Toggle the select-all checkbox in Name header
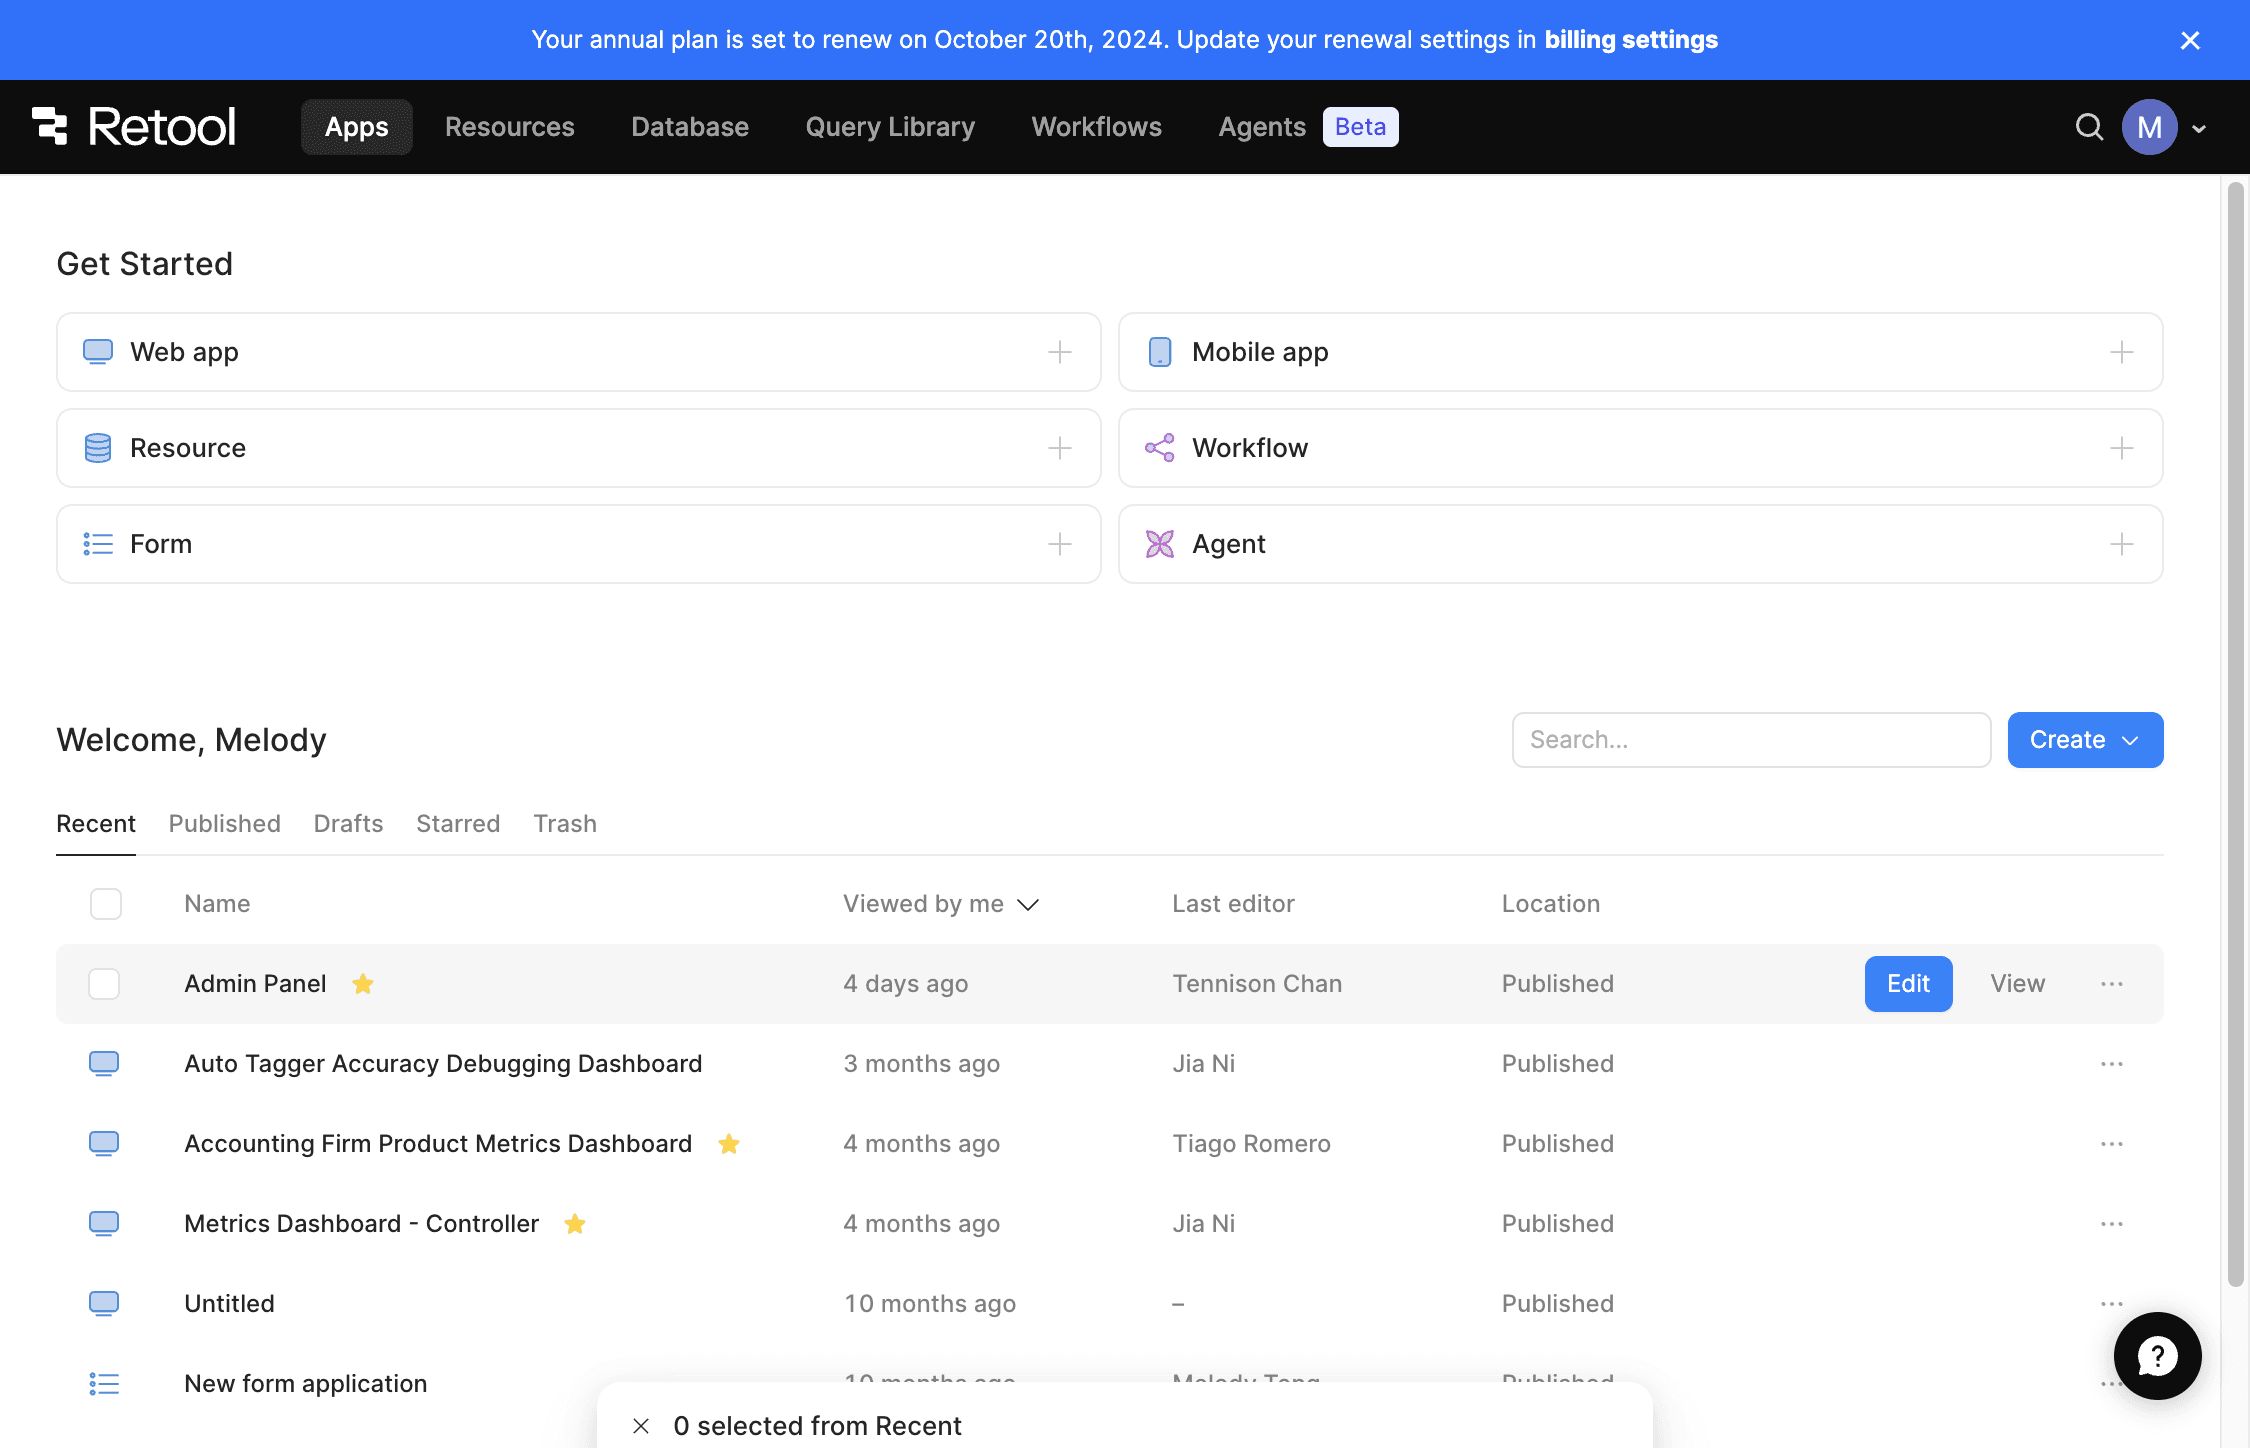This screenshot has width=2250, height=1448. click(x=105, y=903)
